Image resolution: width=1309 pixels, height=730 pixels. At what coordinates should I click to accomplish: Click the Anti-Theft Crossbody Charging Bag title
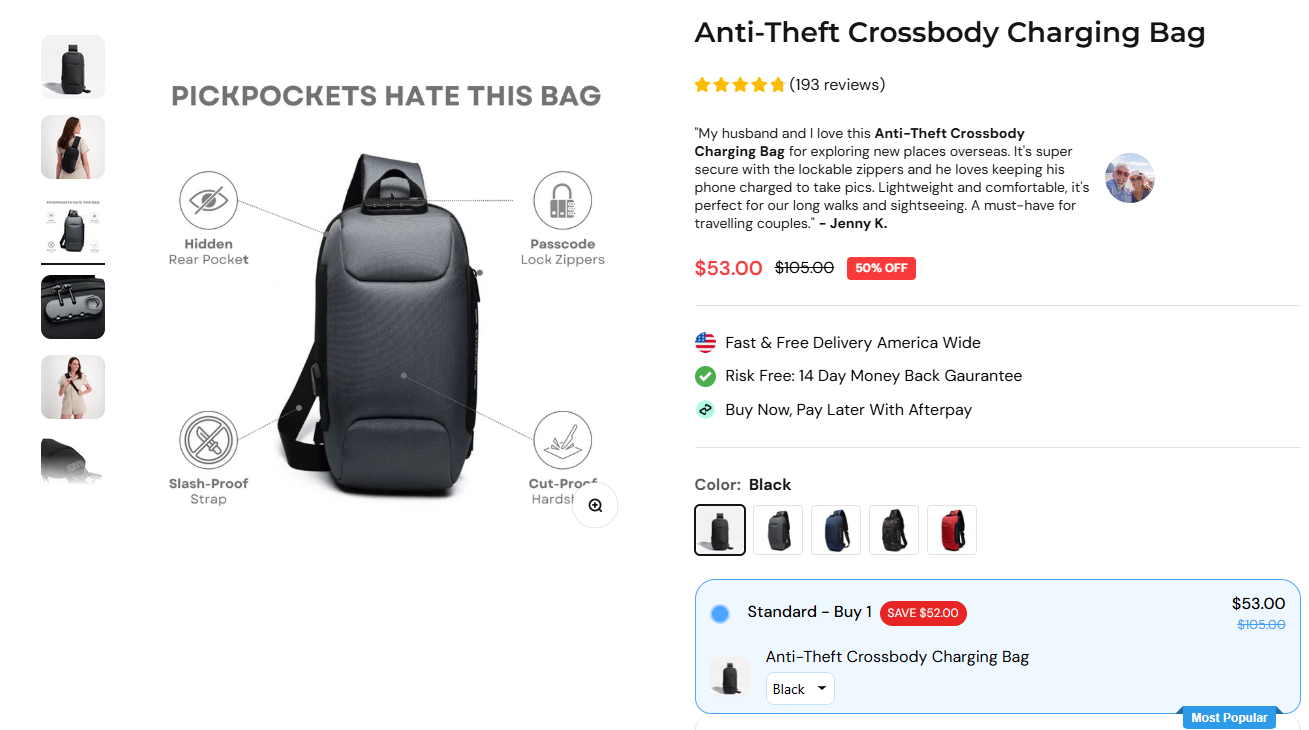click(x=950, y=32)
